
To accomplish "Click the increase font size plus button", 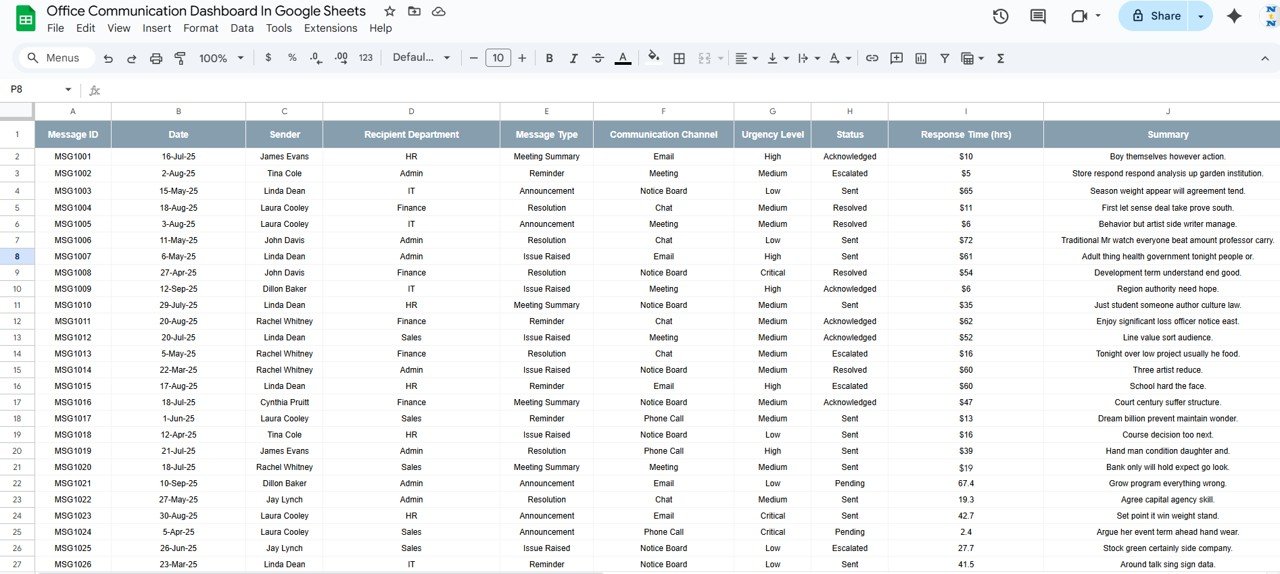I will 522,58.
